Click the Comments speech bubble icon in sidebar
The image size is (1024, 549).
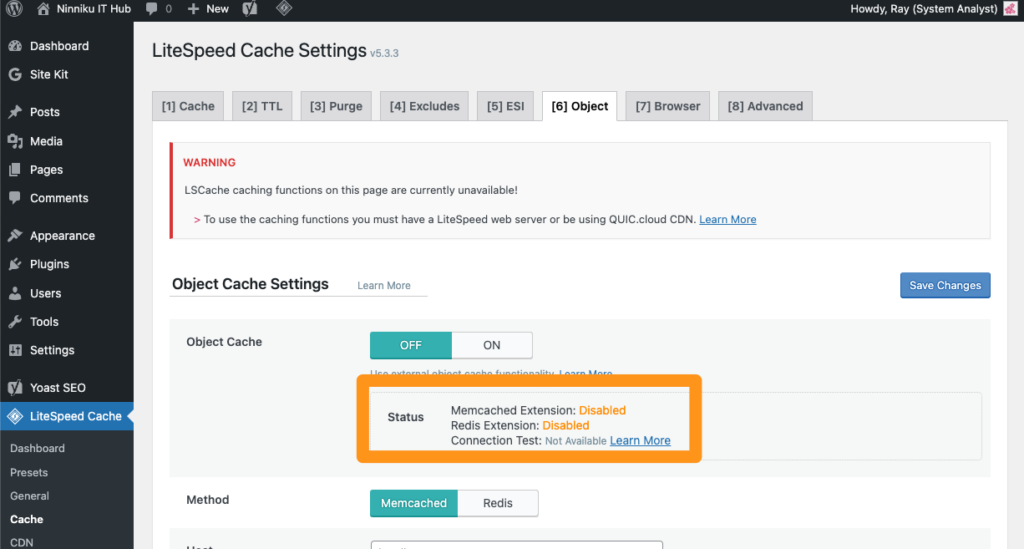pyautogui.click(x=15, y=198)
